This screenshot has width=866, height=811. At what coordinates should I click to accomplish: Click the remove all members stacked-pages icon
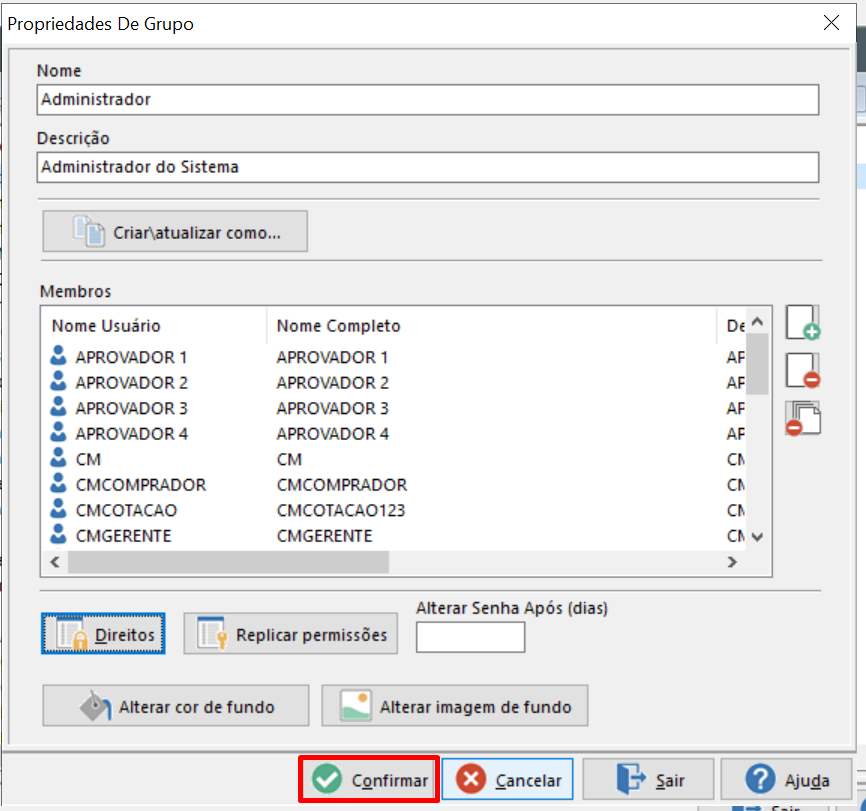tap(803, 419)
